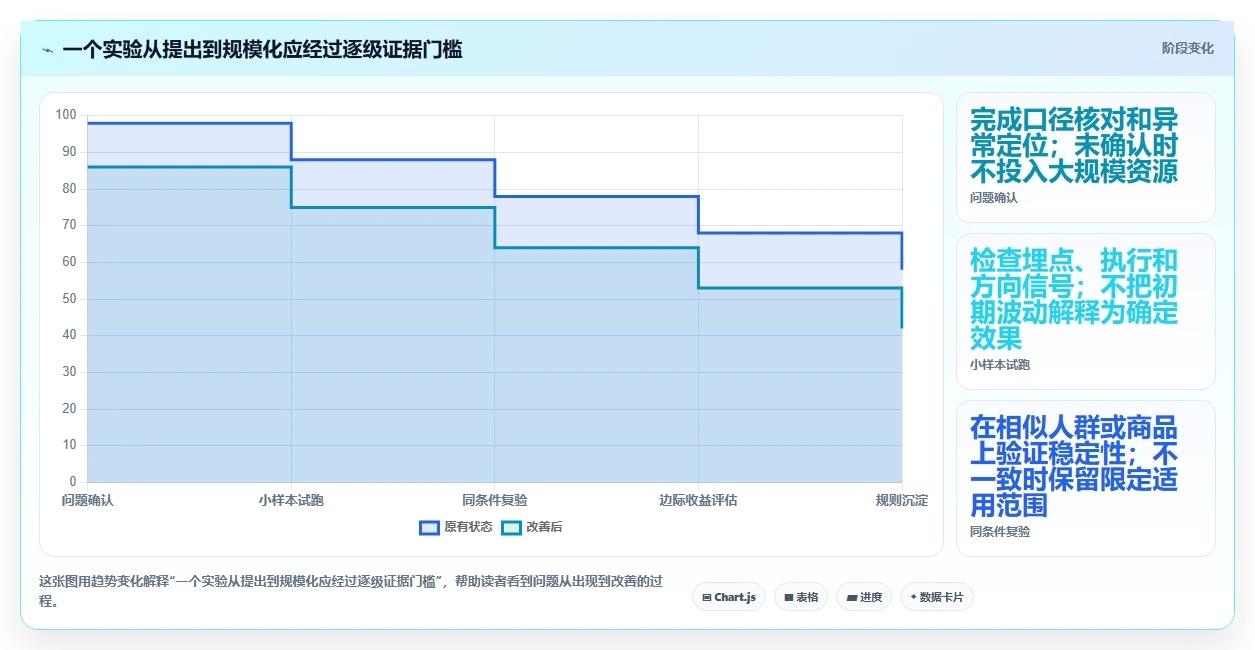Click the 0 y-axis label

(x=73, y=482)
